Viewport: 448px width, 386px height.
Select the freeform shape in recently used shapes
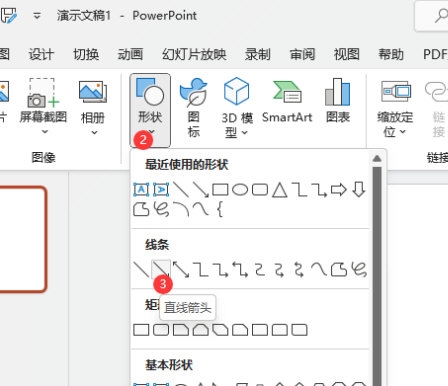click(x=141, y=210)
